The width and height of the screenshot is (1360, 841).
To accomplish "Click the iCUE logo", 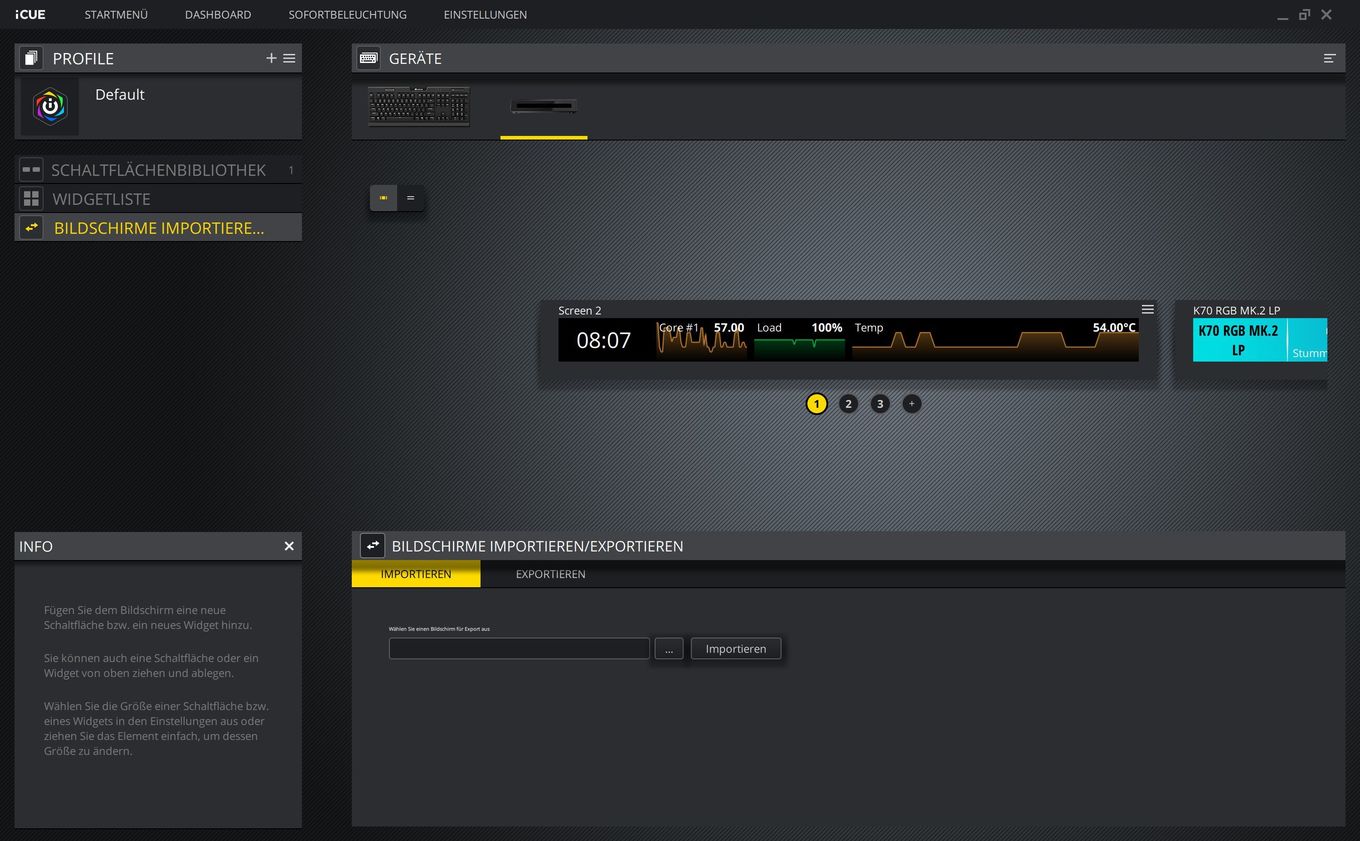I will (30, 14).
